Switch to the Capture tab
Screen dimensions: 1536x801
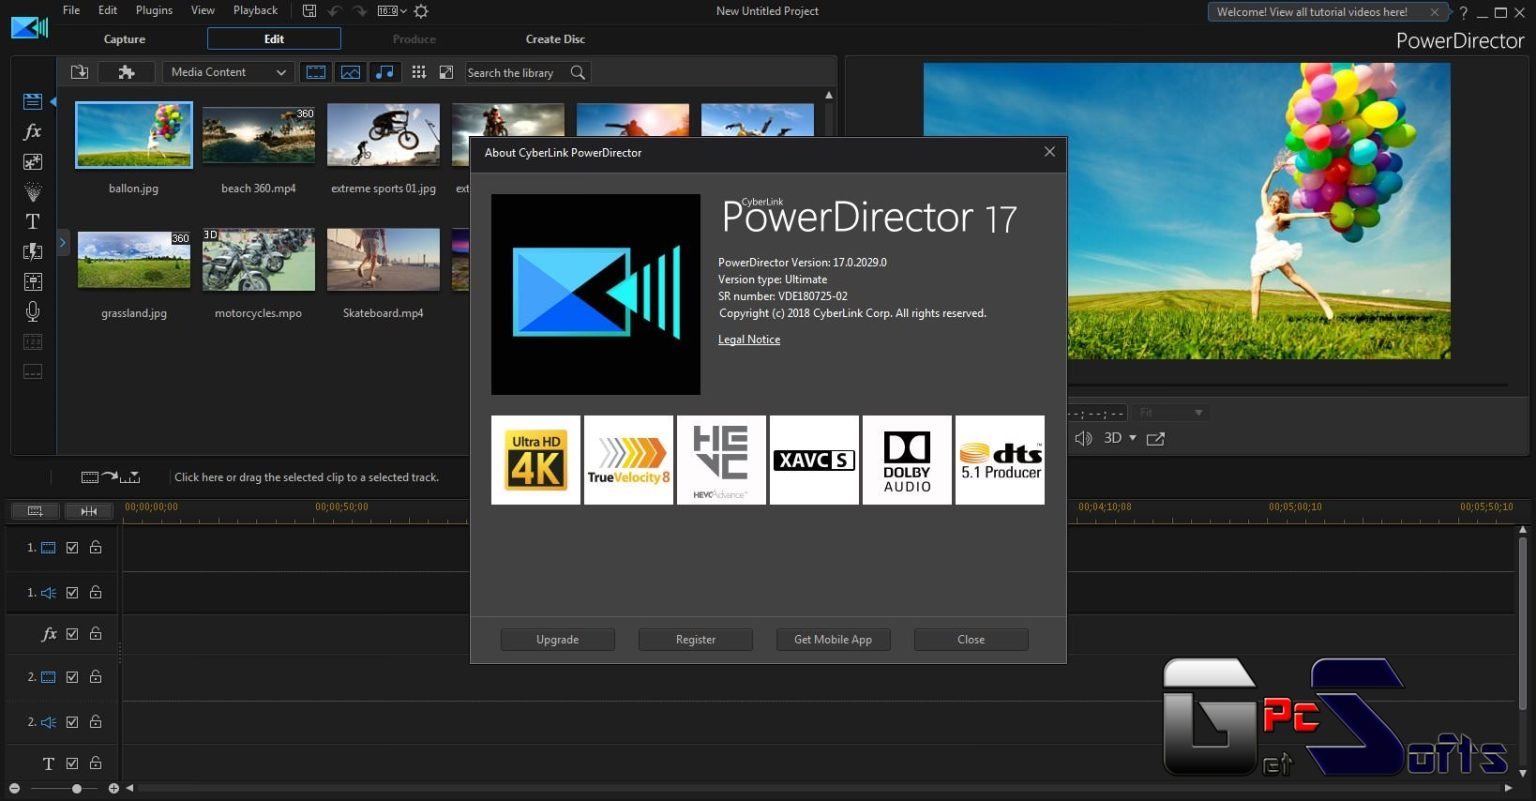[125, 39]
